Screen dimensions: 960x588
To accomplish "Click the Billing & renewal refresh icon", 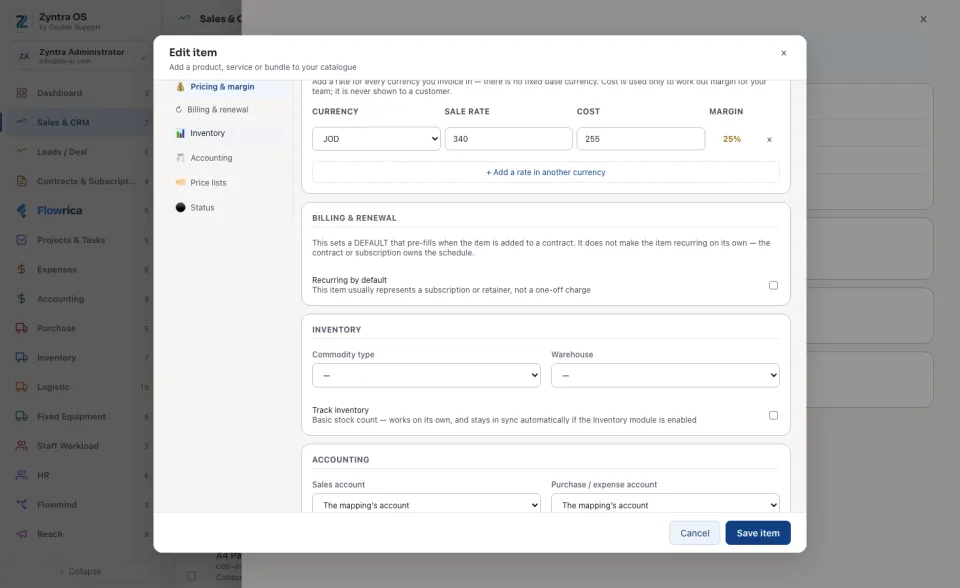I will coord(179,110).
